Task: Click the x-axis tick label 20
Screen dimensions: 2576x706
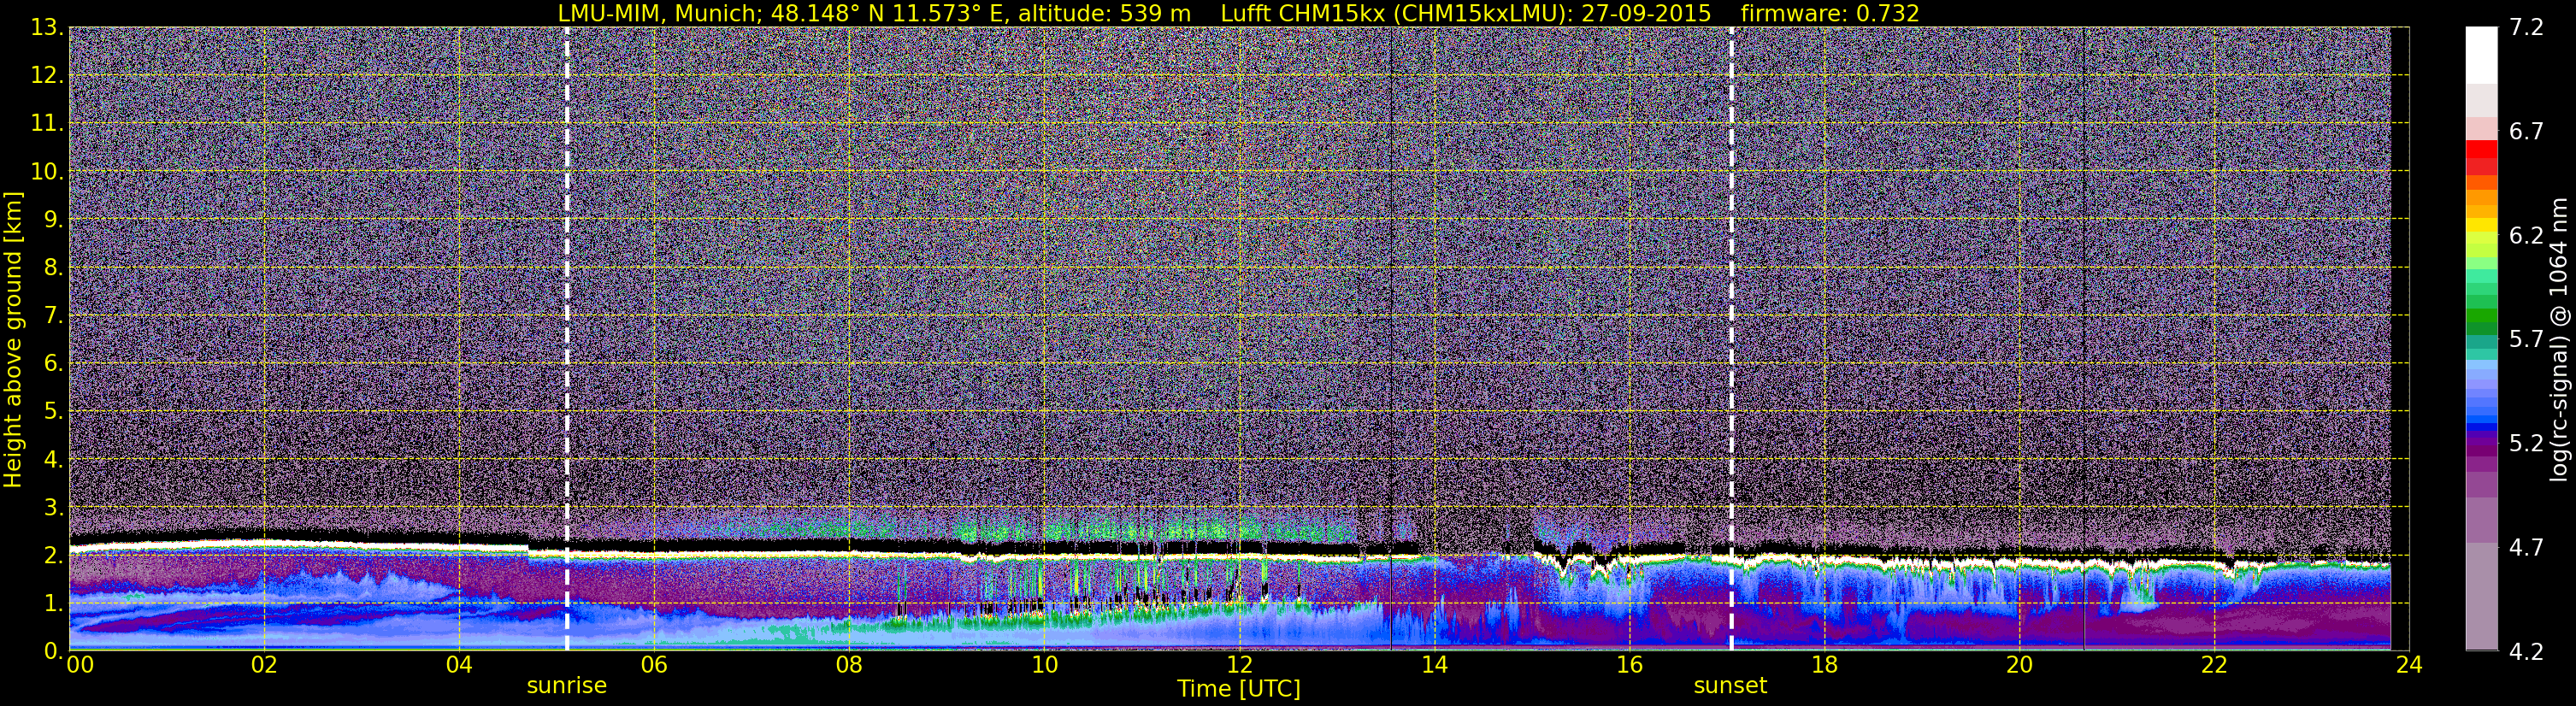Action: click(x=2019, y=665)
